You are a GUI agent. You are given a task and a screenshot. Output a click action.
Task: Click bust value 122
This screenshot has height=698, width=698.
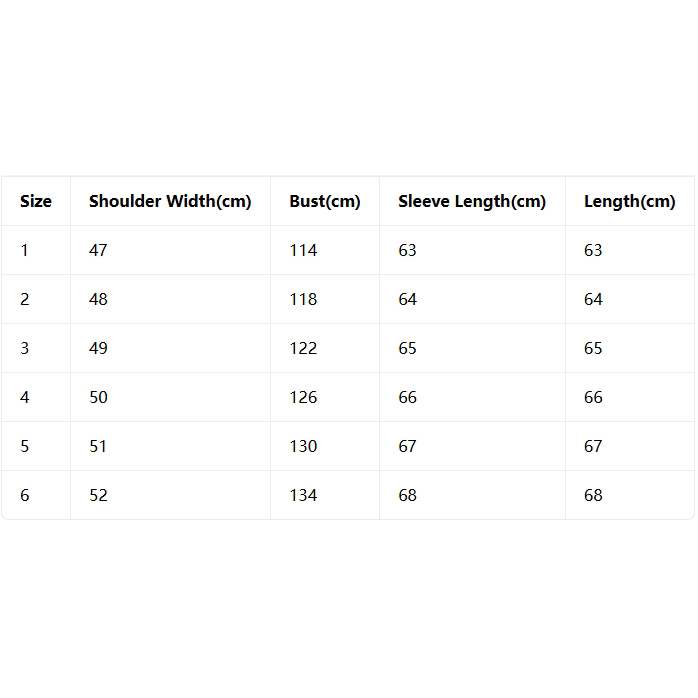pyautogui.click(x=303, y=348)
